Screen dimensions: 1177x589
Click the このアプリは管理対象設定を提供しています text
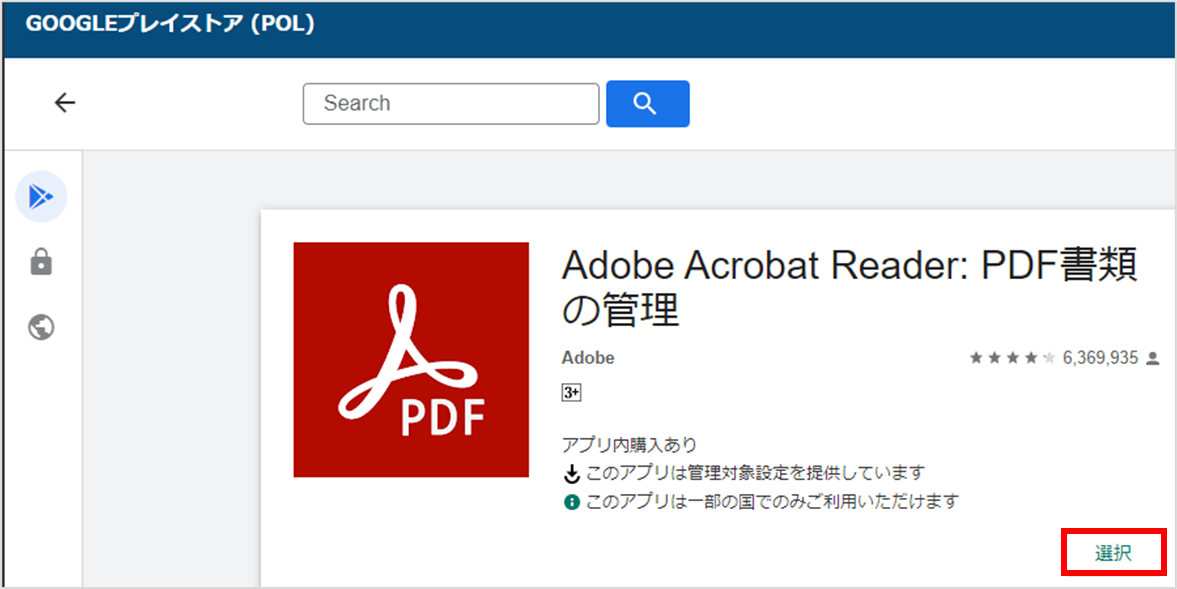tap(754, 473)
